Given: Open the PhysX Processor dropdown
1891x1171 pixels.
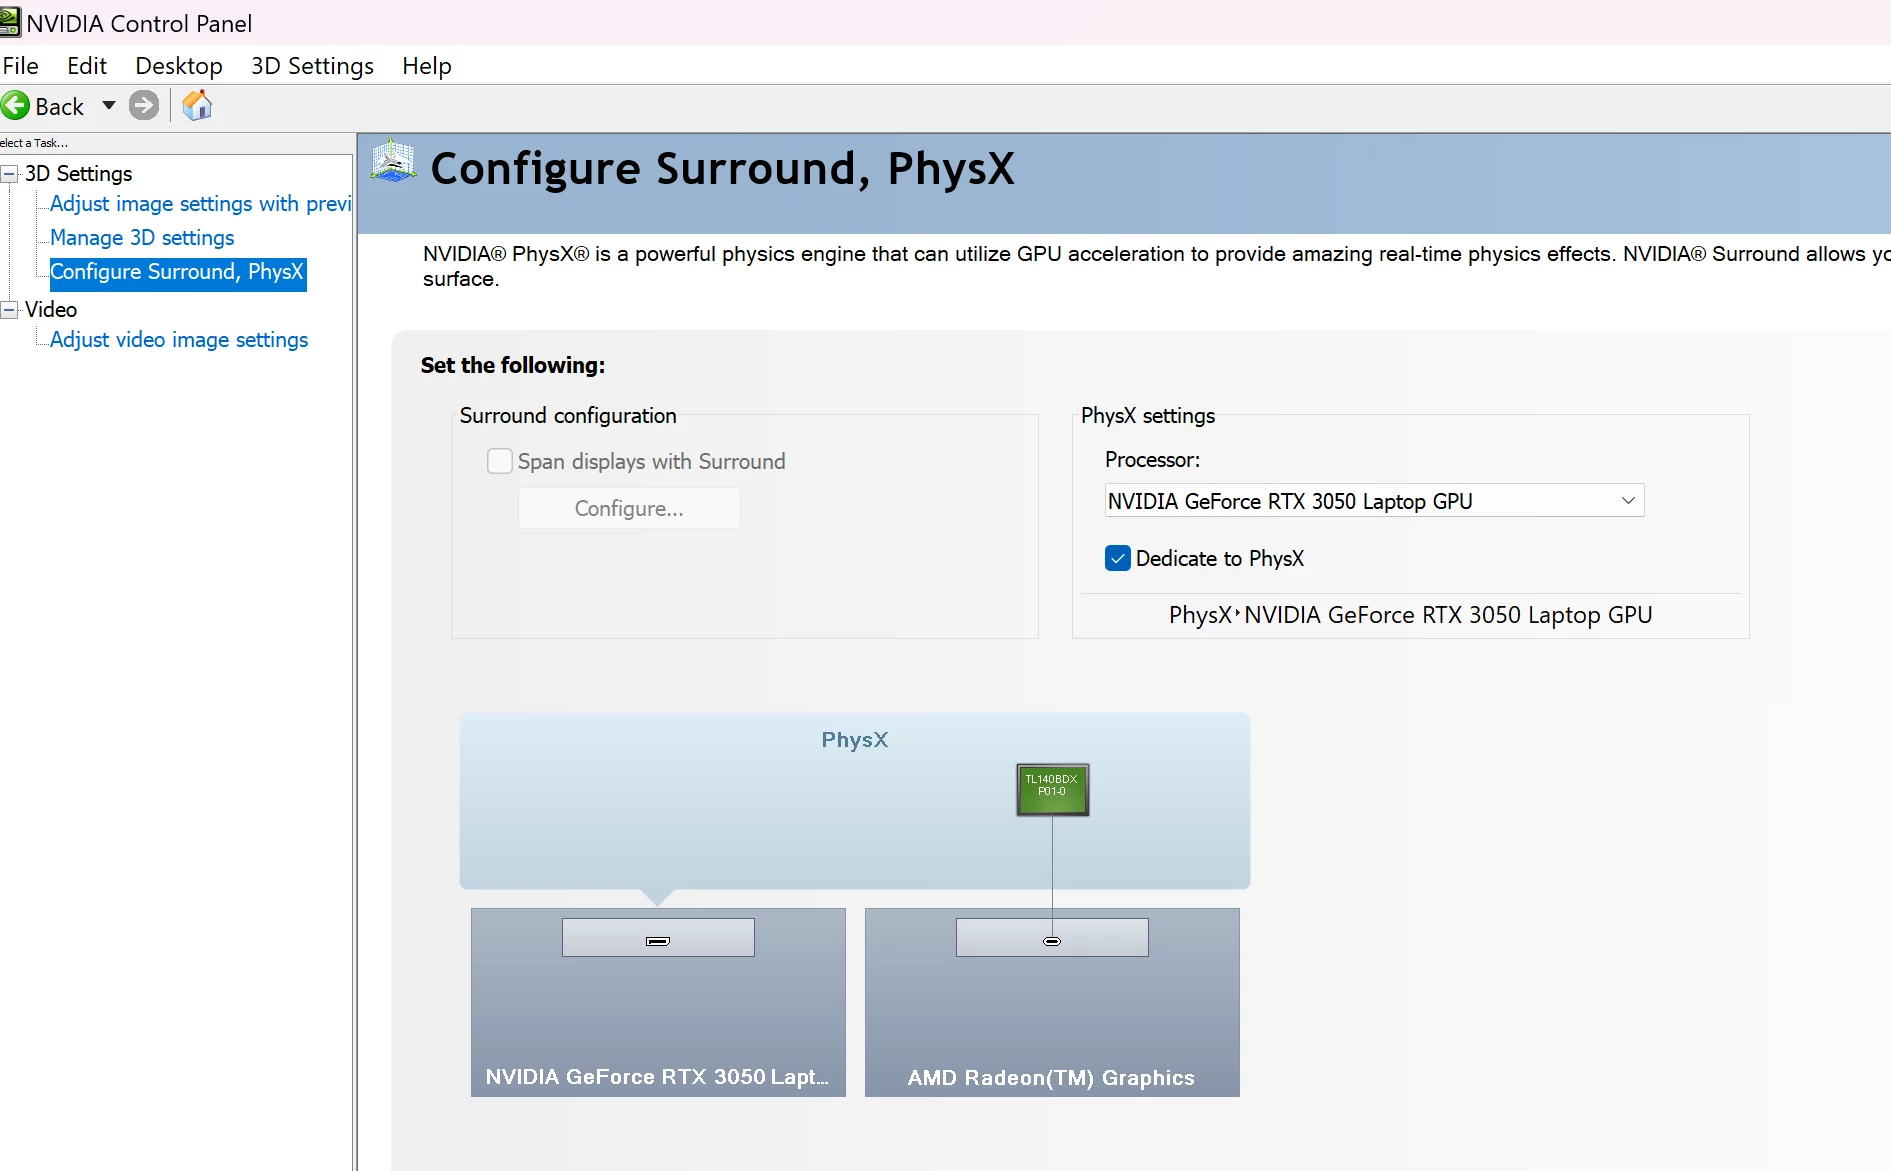Looking at the screenshot, I should pos(1627,500).
